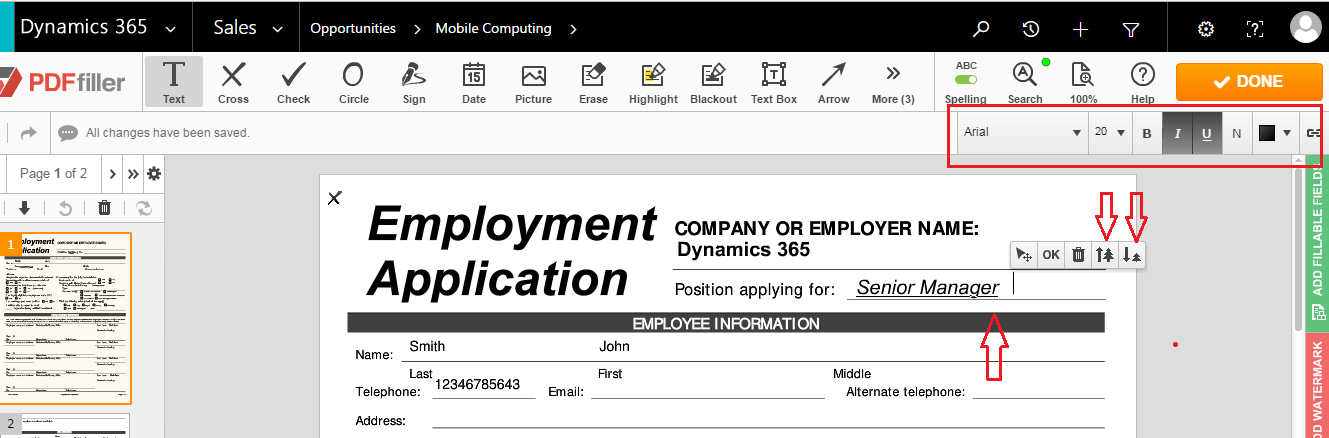Screen dimensions: 1329x438
Task: Click the move cursor icon in text popup
Action: pos(1024,255)
